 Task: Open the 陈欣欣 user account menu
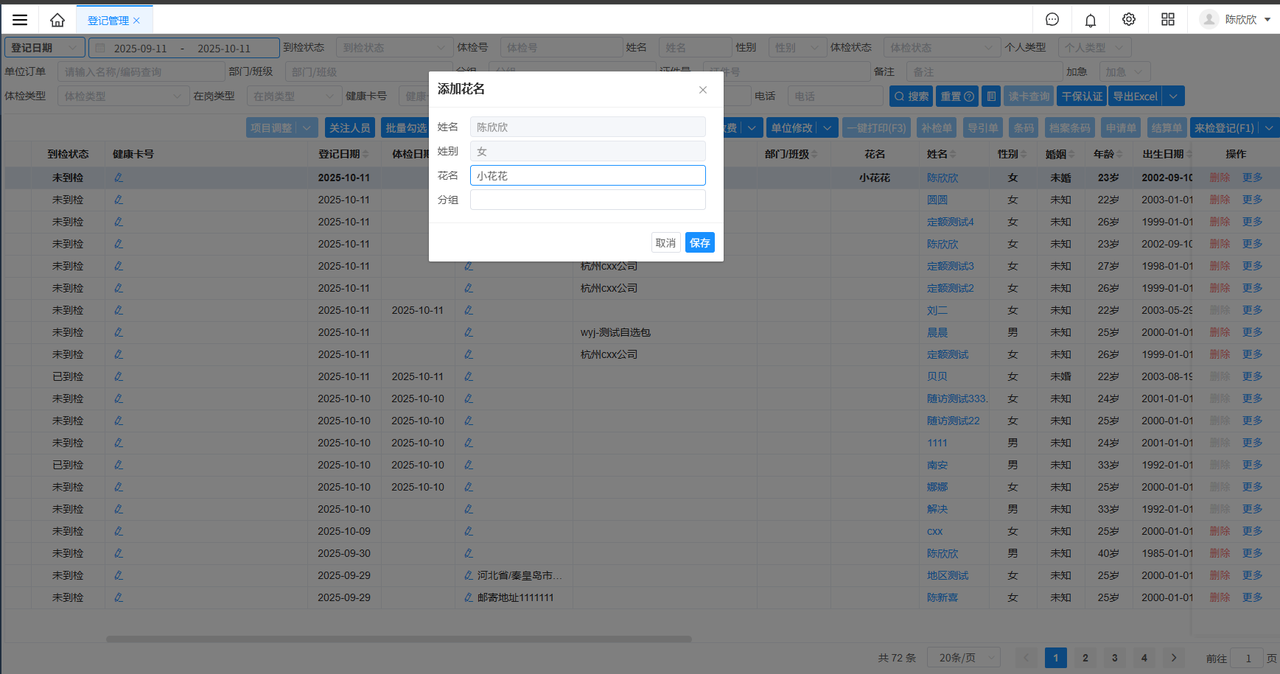coord(1240,20)
